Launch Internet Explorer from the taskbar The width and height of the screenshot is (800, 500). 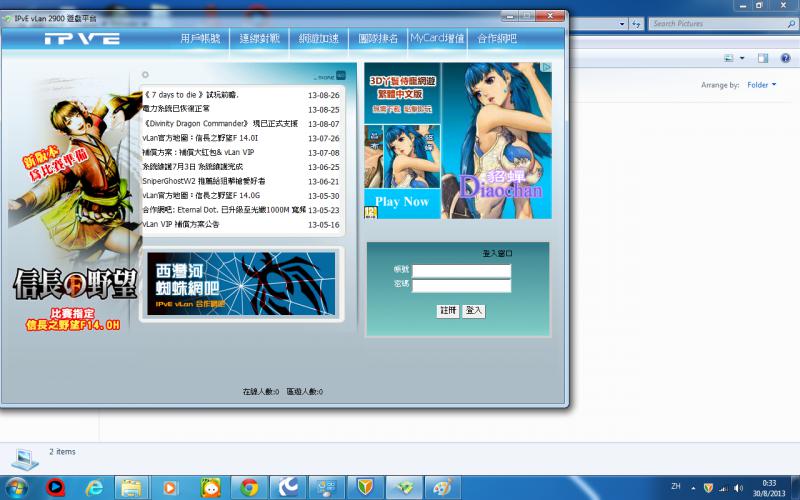tap(94, 487)
